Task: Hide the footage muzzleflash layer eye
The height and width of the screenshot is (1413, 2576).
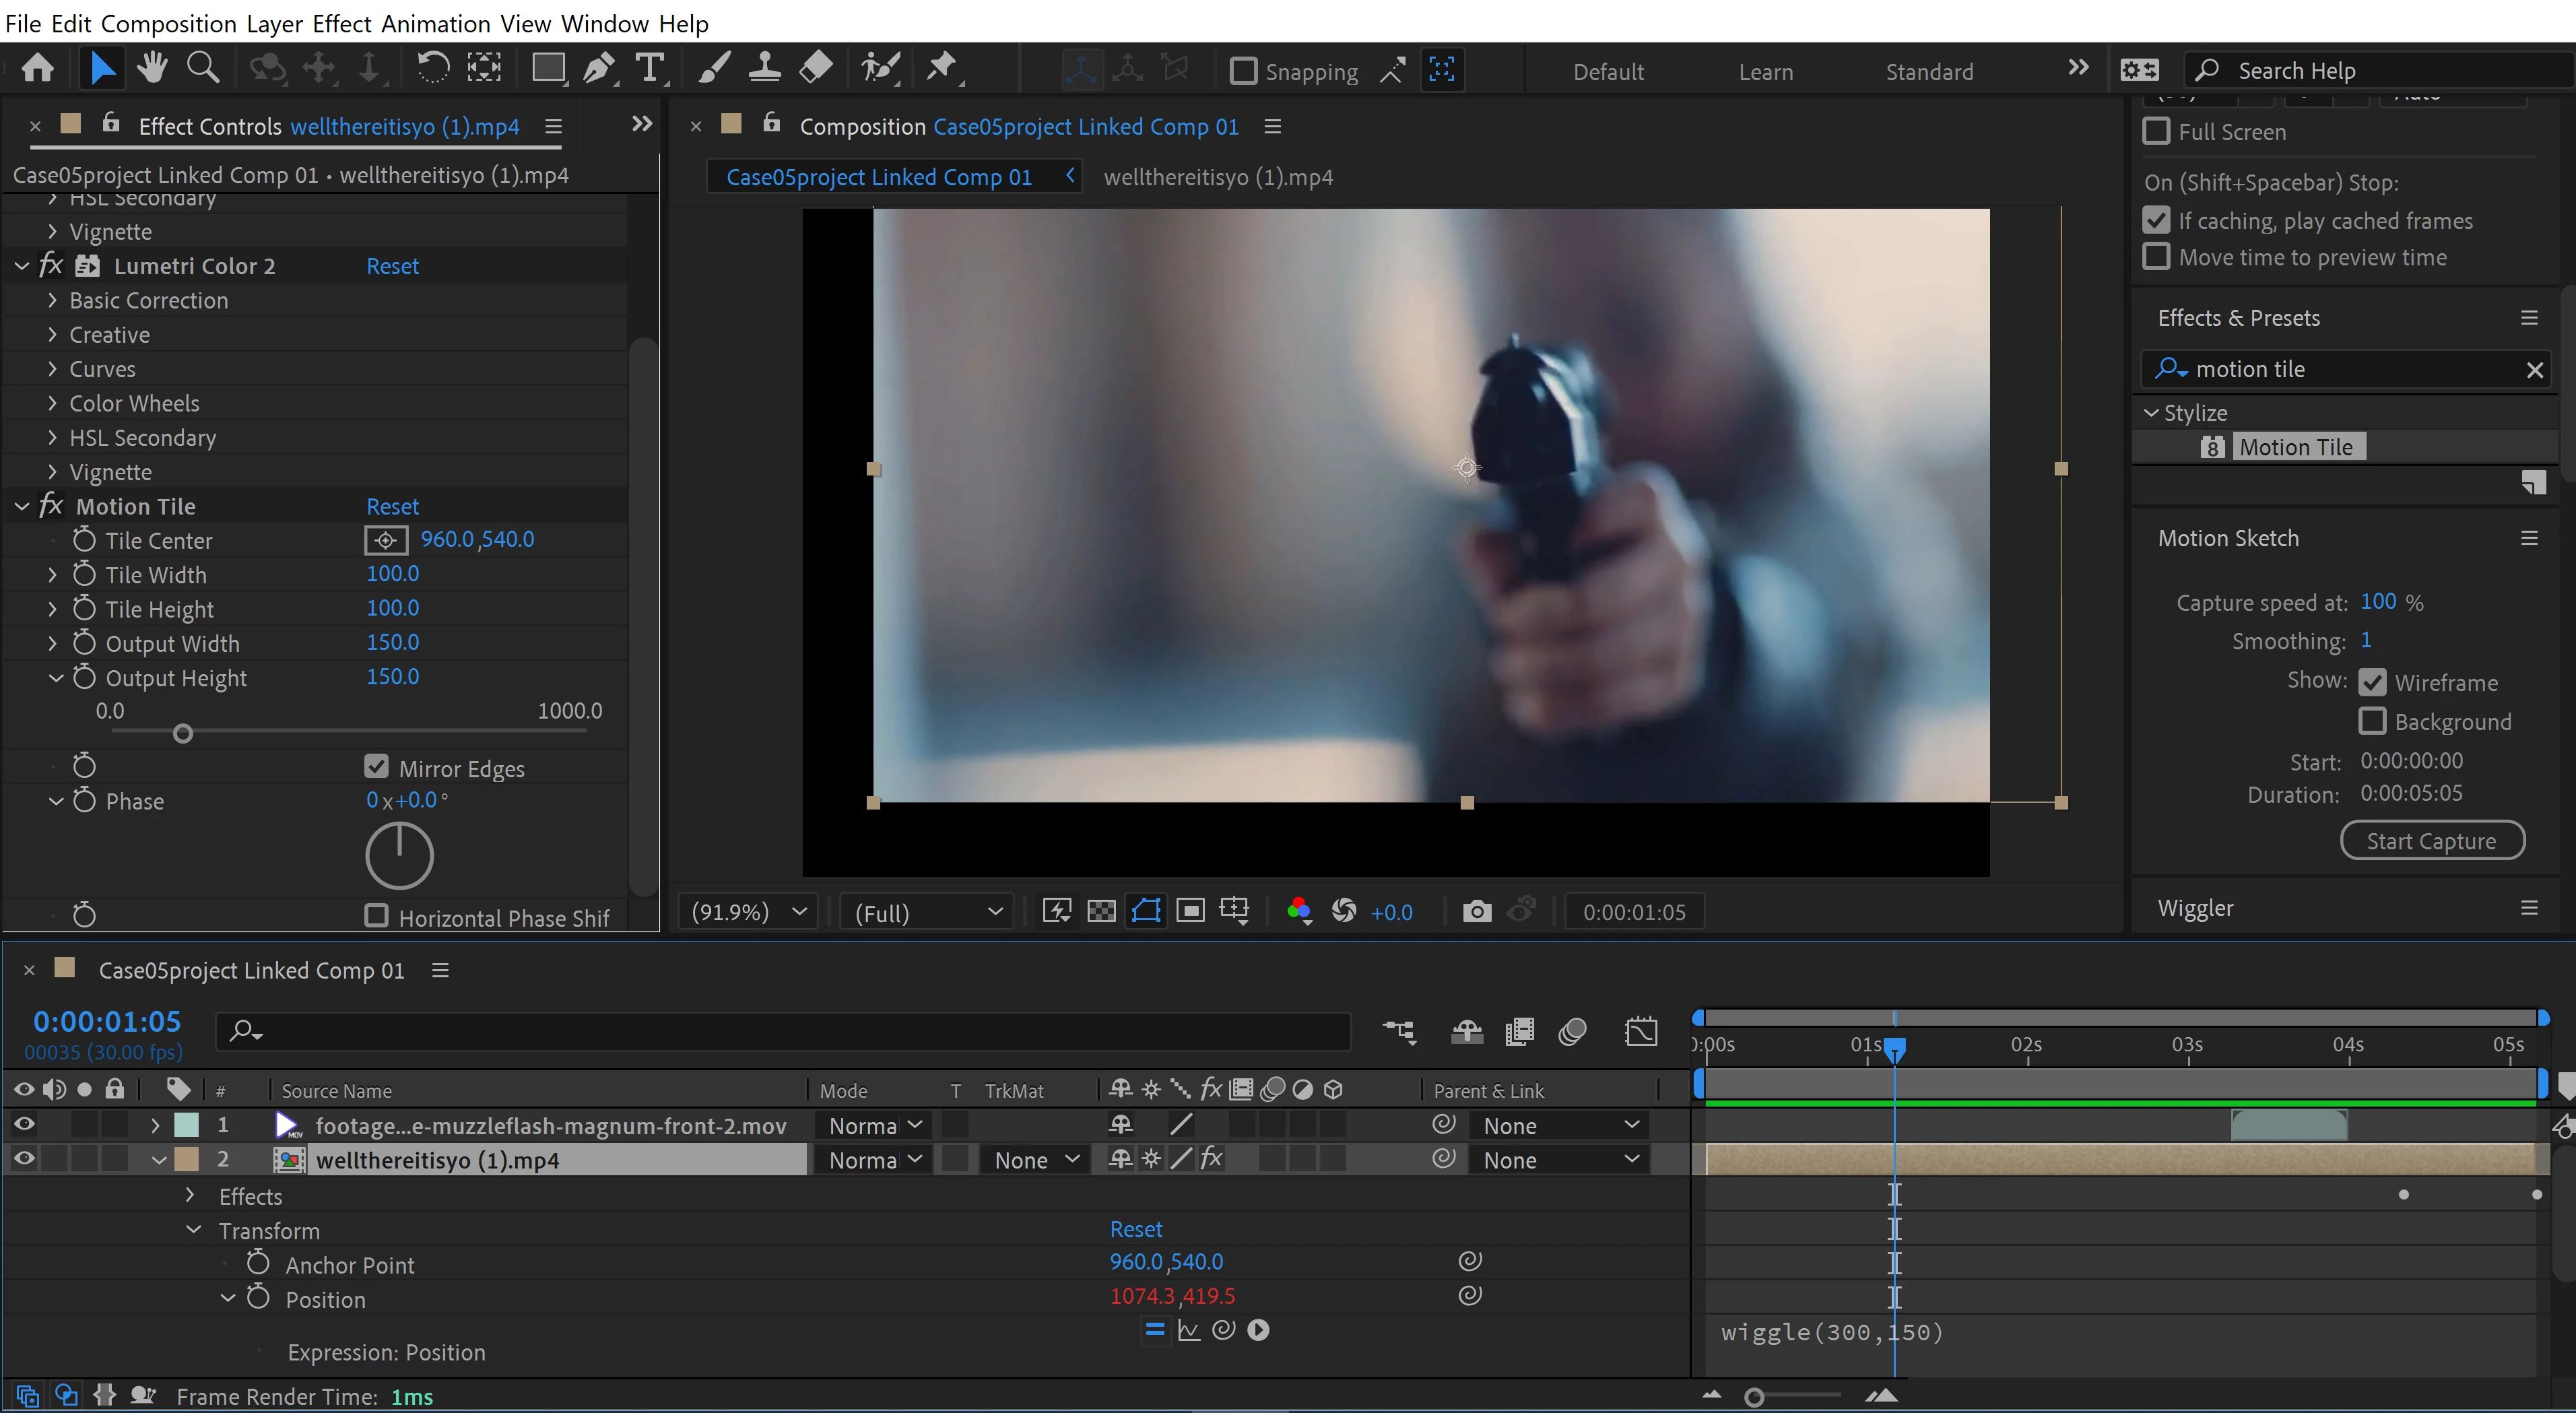Action: click(x=24, y=1125)
